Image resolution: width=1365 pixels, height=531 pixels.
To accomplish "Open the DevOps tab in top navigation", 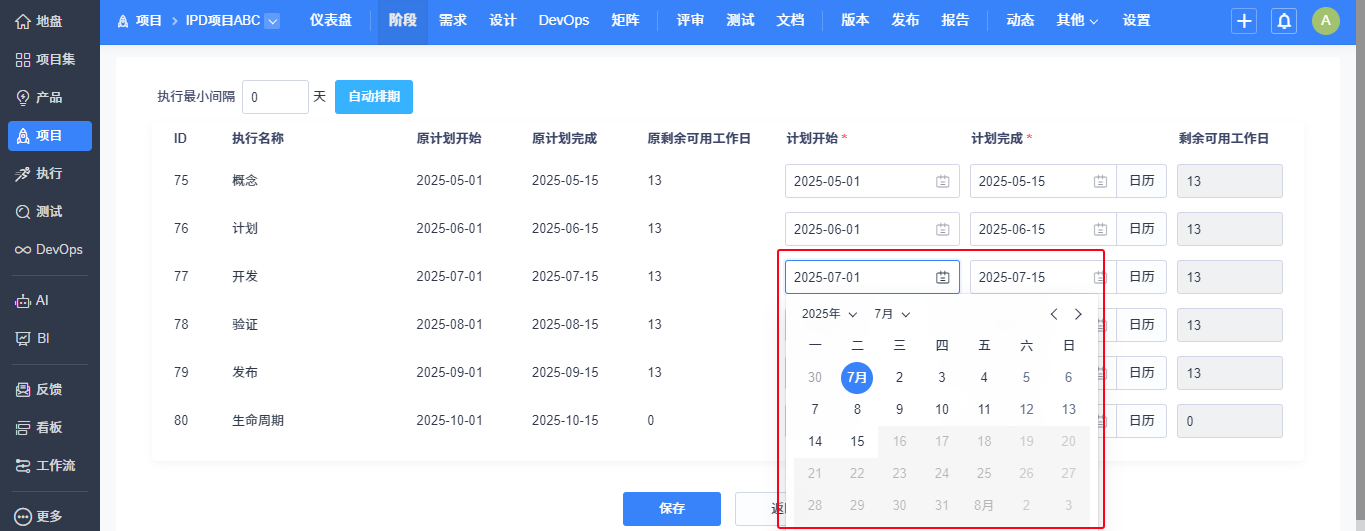I will tap(563, 21).
